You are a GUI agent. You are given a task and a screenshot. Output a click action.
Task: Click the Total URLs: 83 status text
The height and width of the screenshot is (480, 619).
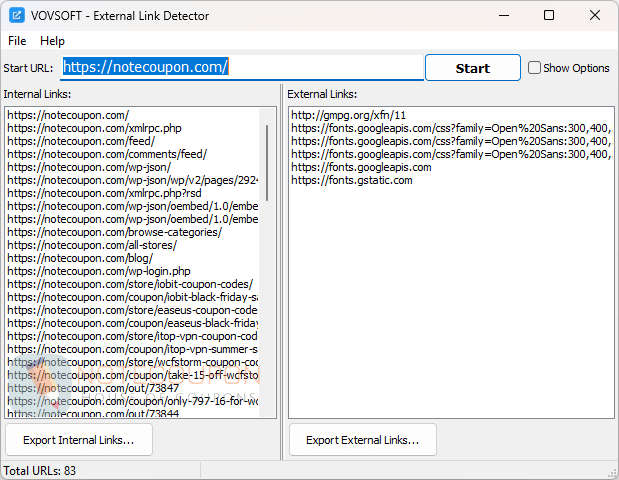click(39, 471)
